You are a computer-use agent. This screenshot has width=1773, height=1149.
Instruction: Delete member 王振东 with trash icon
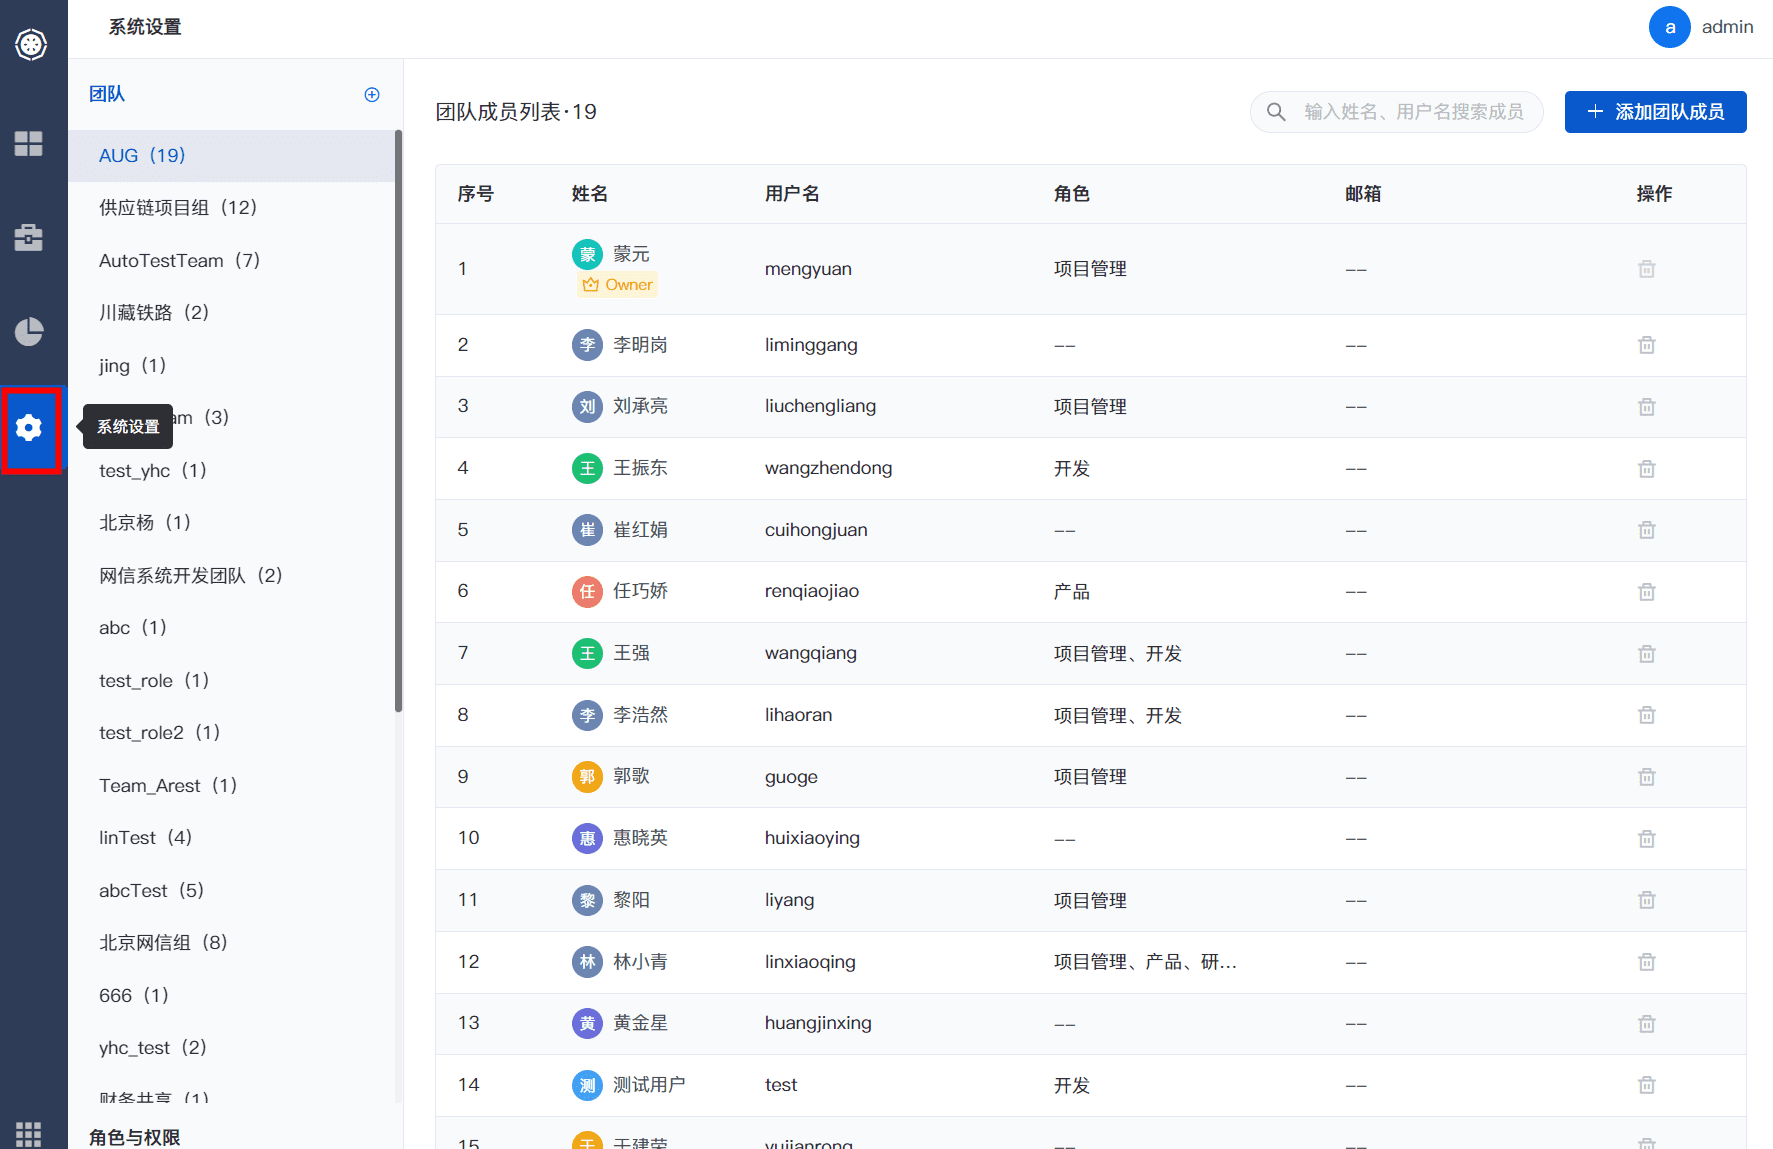(x=1647, y=469)
